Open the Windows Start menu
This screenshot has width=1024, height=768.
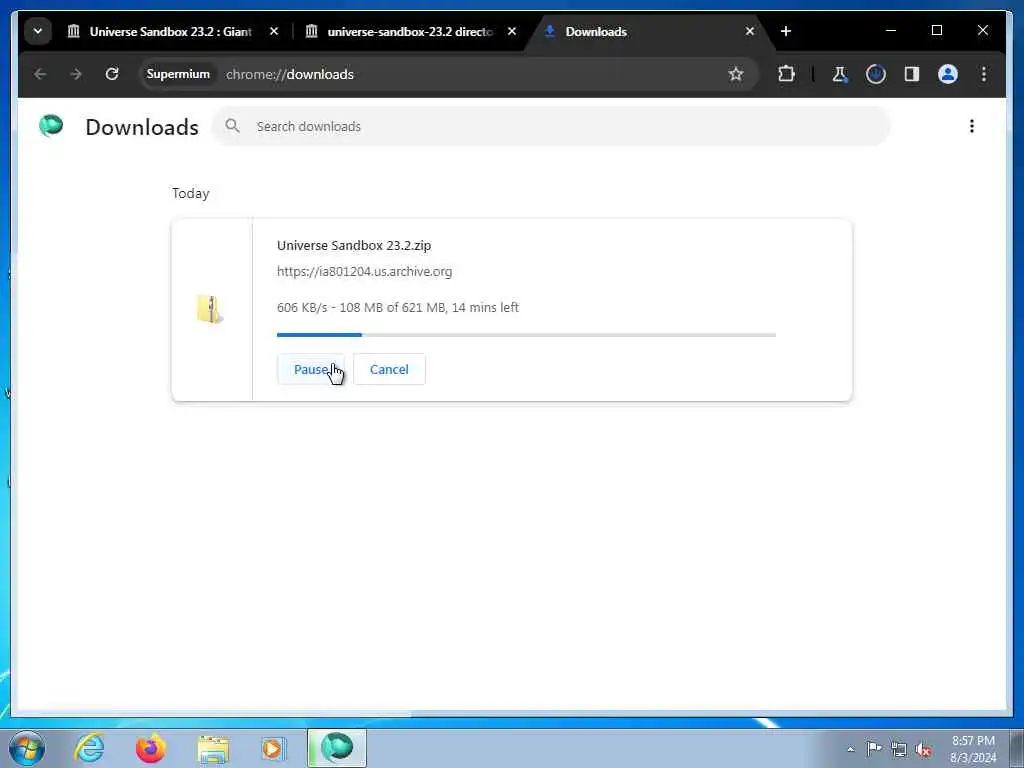[x=27, y=748]
